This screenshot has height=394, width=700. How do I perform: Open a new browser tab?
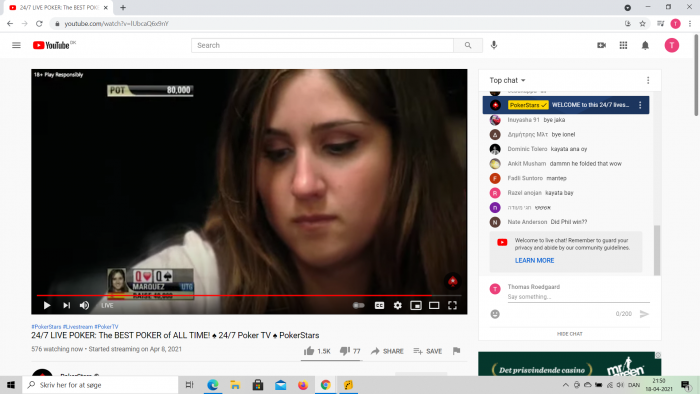pos(123,8)
